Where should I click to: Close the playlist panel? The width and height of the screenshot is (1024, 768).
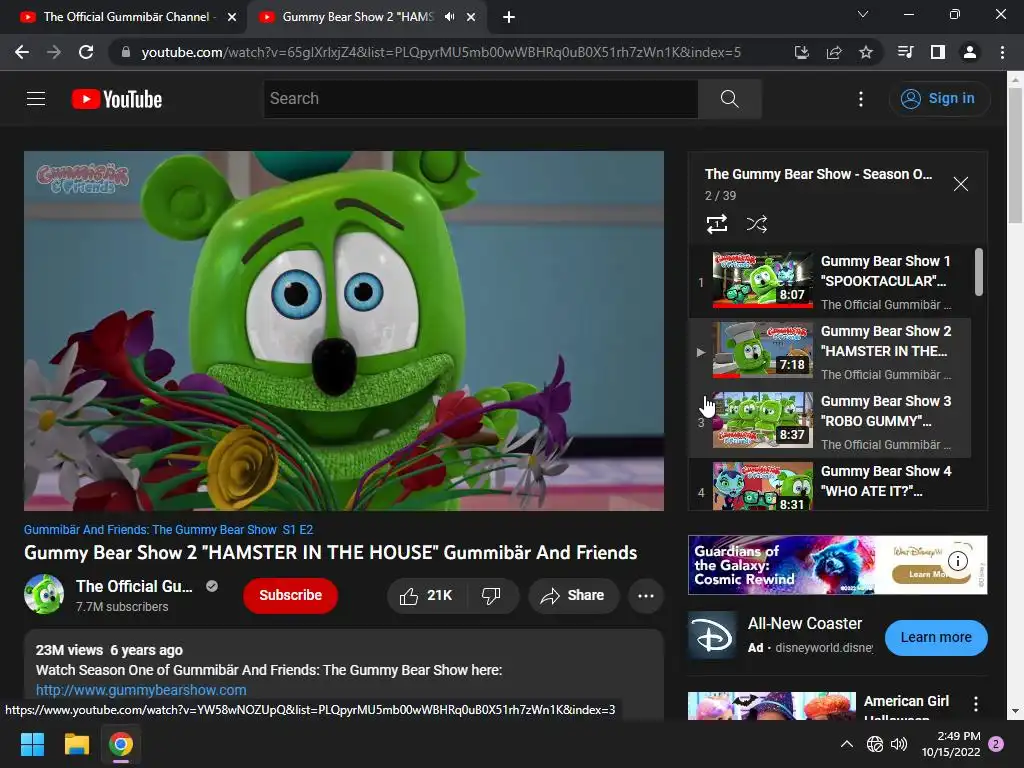point(961,184)
